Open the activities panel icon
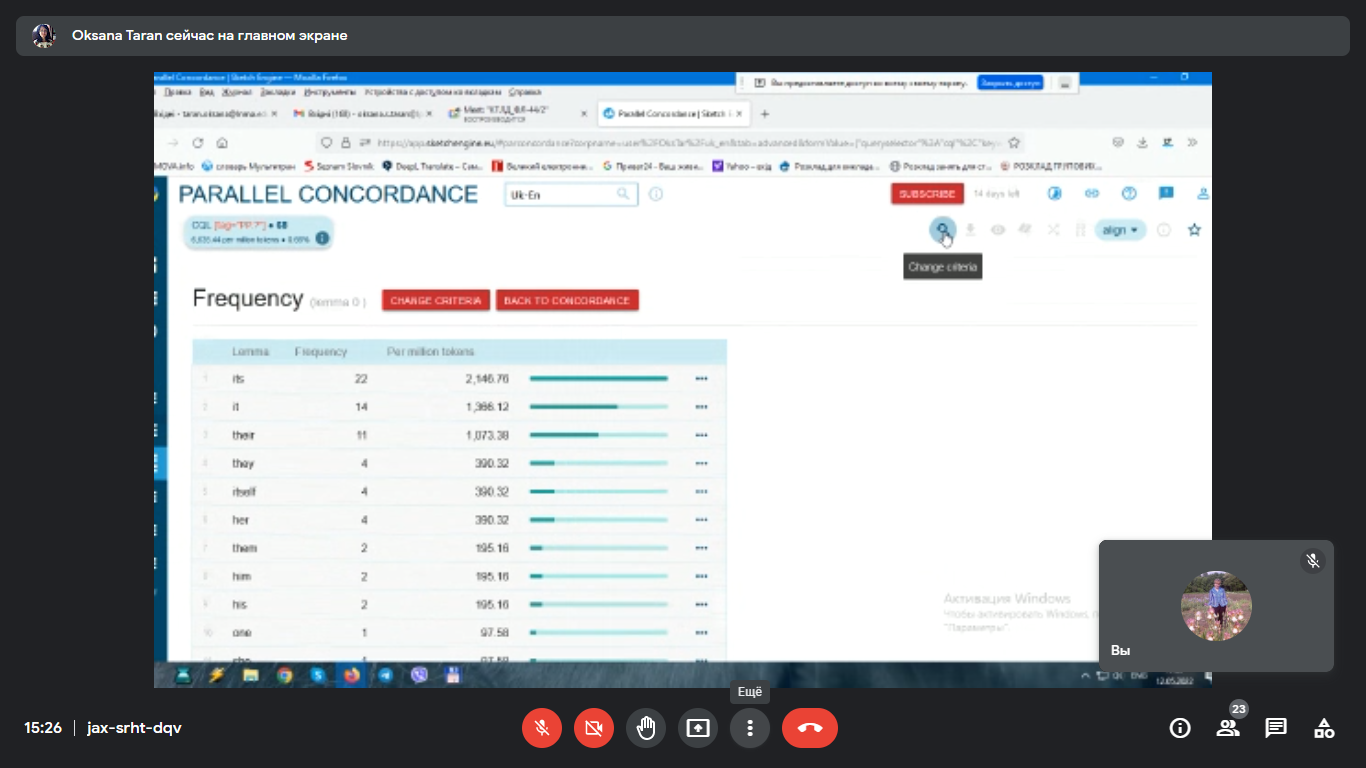The width and height of the screenshot is (1366, 768). (1324, 728)
